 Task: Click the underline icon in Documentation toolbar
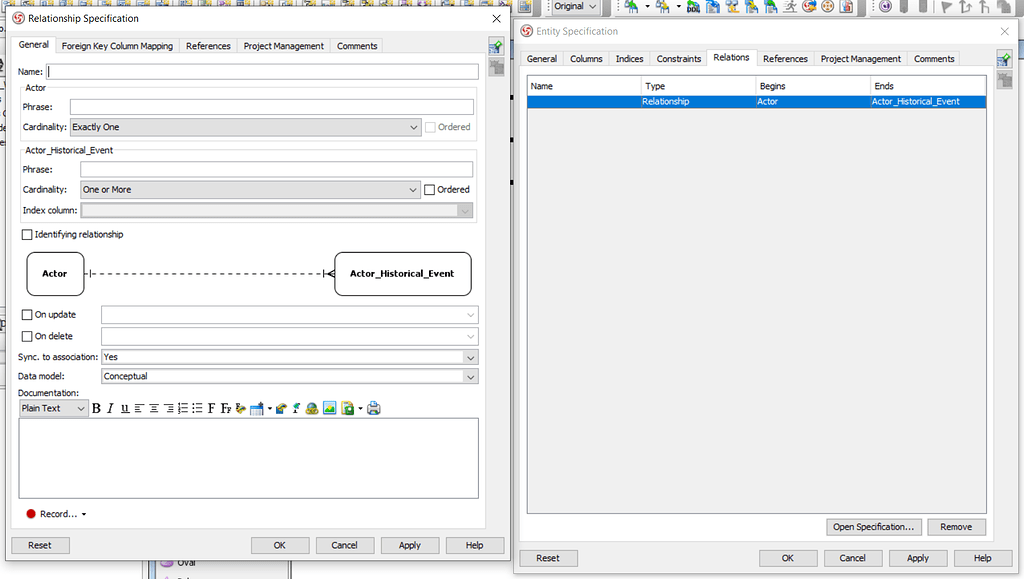124,408
